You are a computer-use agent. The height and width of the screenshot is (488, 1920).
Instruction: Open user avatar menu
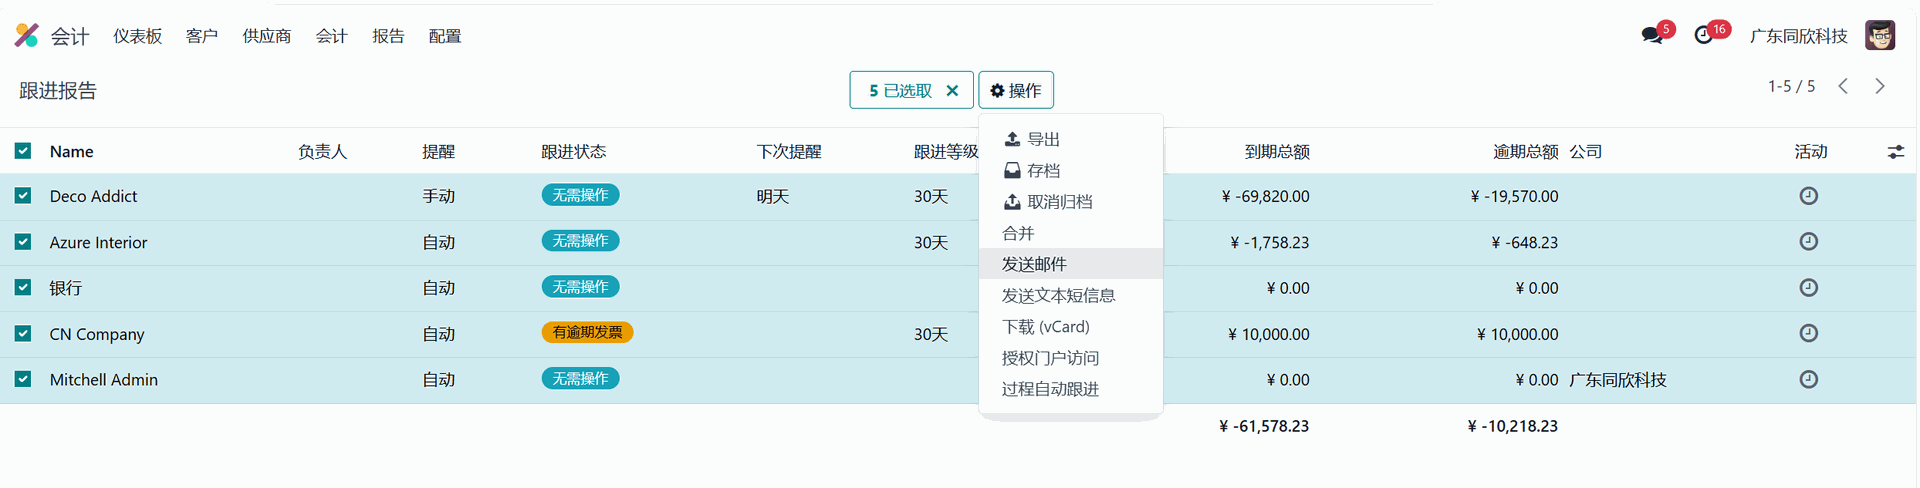point(1880,35)
